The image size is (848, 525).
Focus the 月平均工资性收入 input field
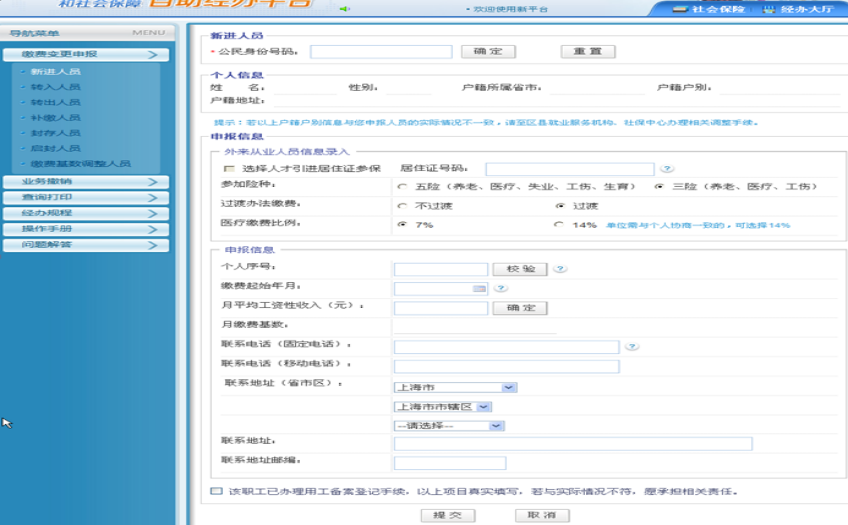click(x=441, y=308)
